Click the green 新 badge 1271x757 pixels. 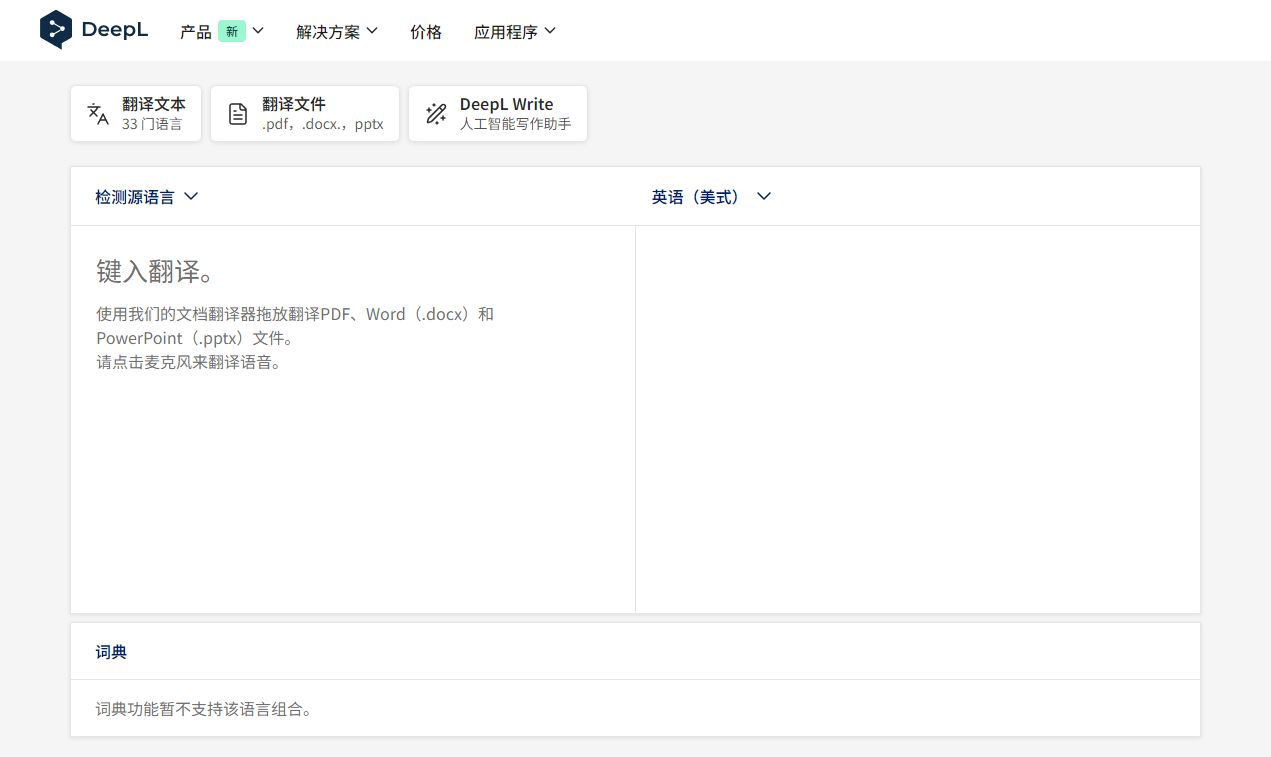click(232, 31)
